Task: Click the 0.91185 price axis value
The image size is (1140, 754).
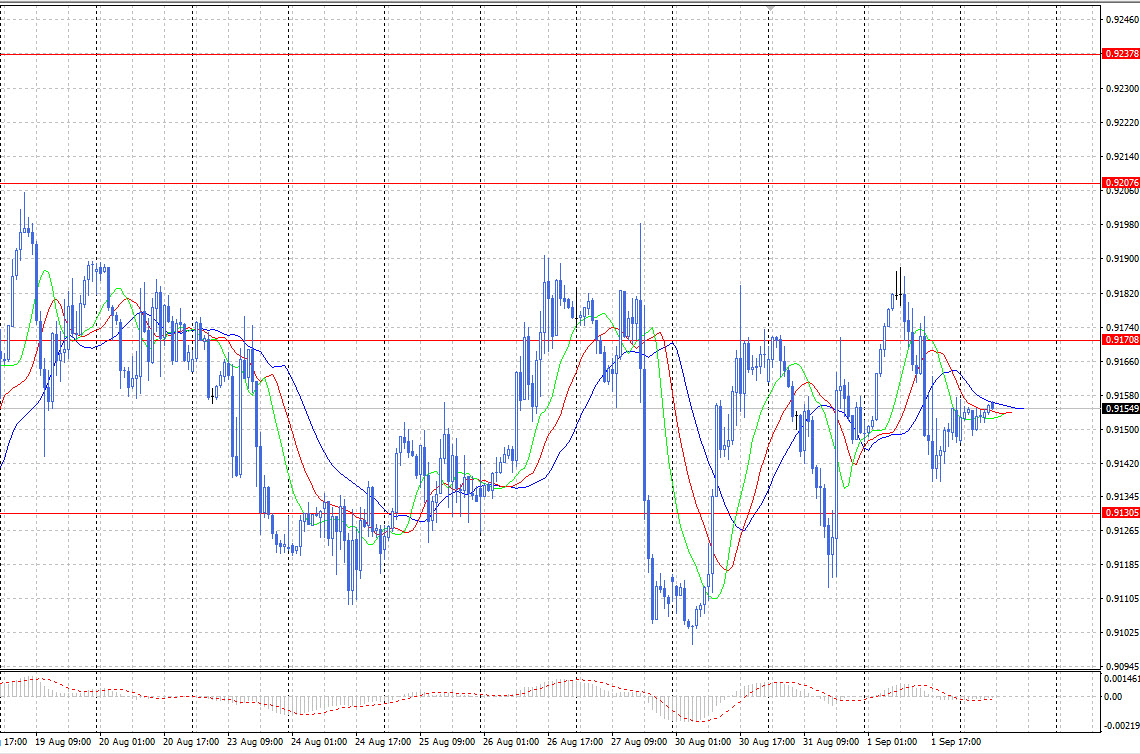Action: (x=1122, y=565)
